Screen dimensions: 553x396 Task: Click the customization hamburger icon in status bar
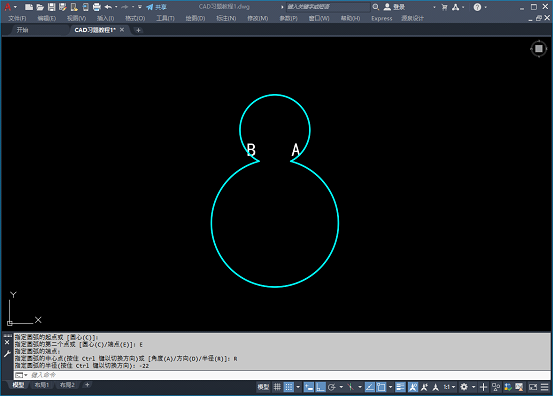tap(544, 387)
